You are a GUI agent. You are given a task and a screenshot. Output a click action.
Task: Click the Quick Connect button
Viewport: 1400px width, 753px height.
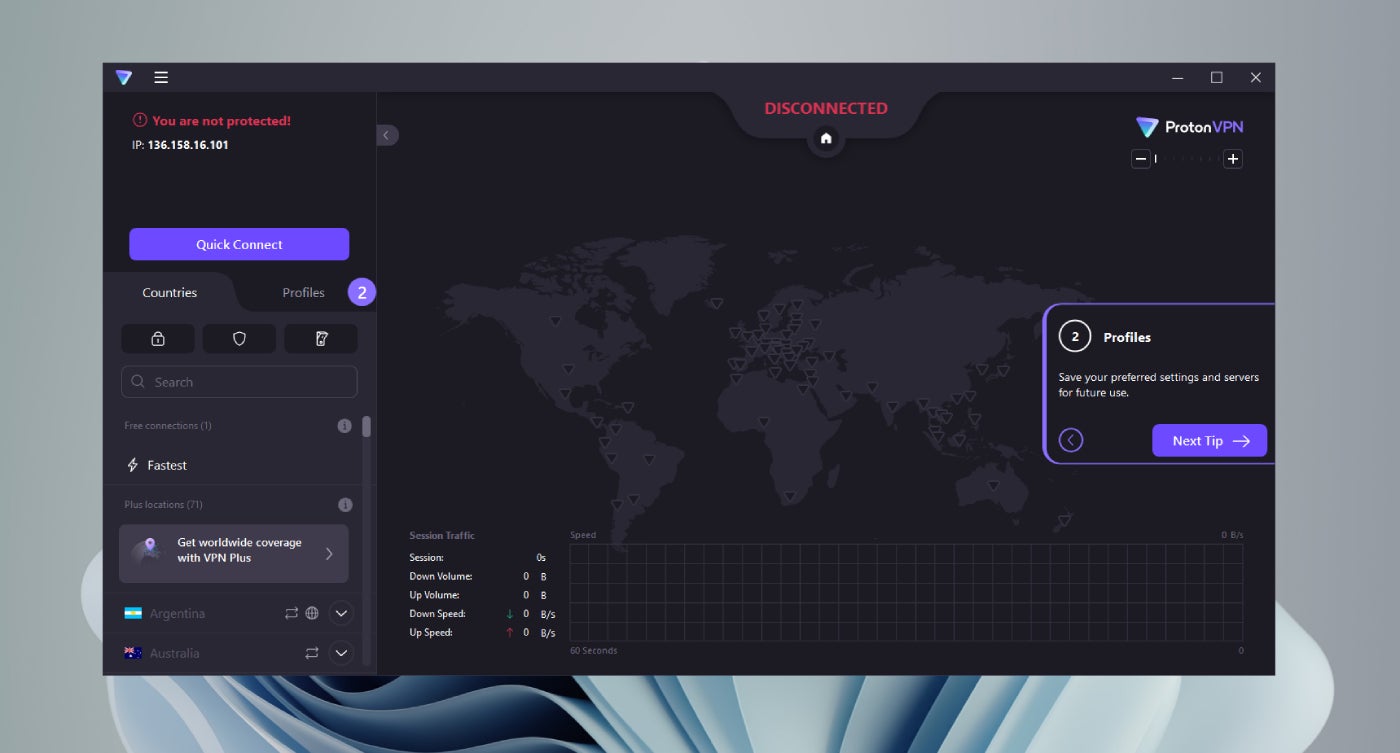(x=239, y=244)
